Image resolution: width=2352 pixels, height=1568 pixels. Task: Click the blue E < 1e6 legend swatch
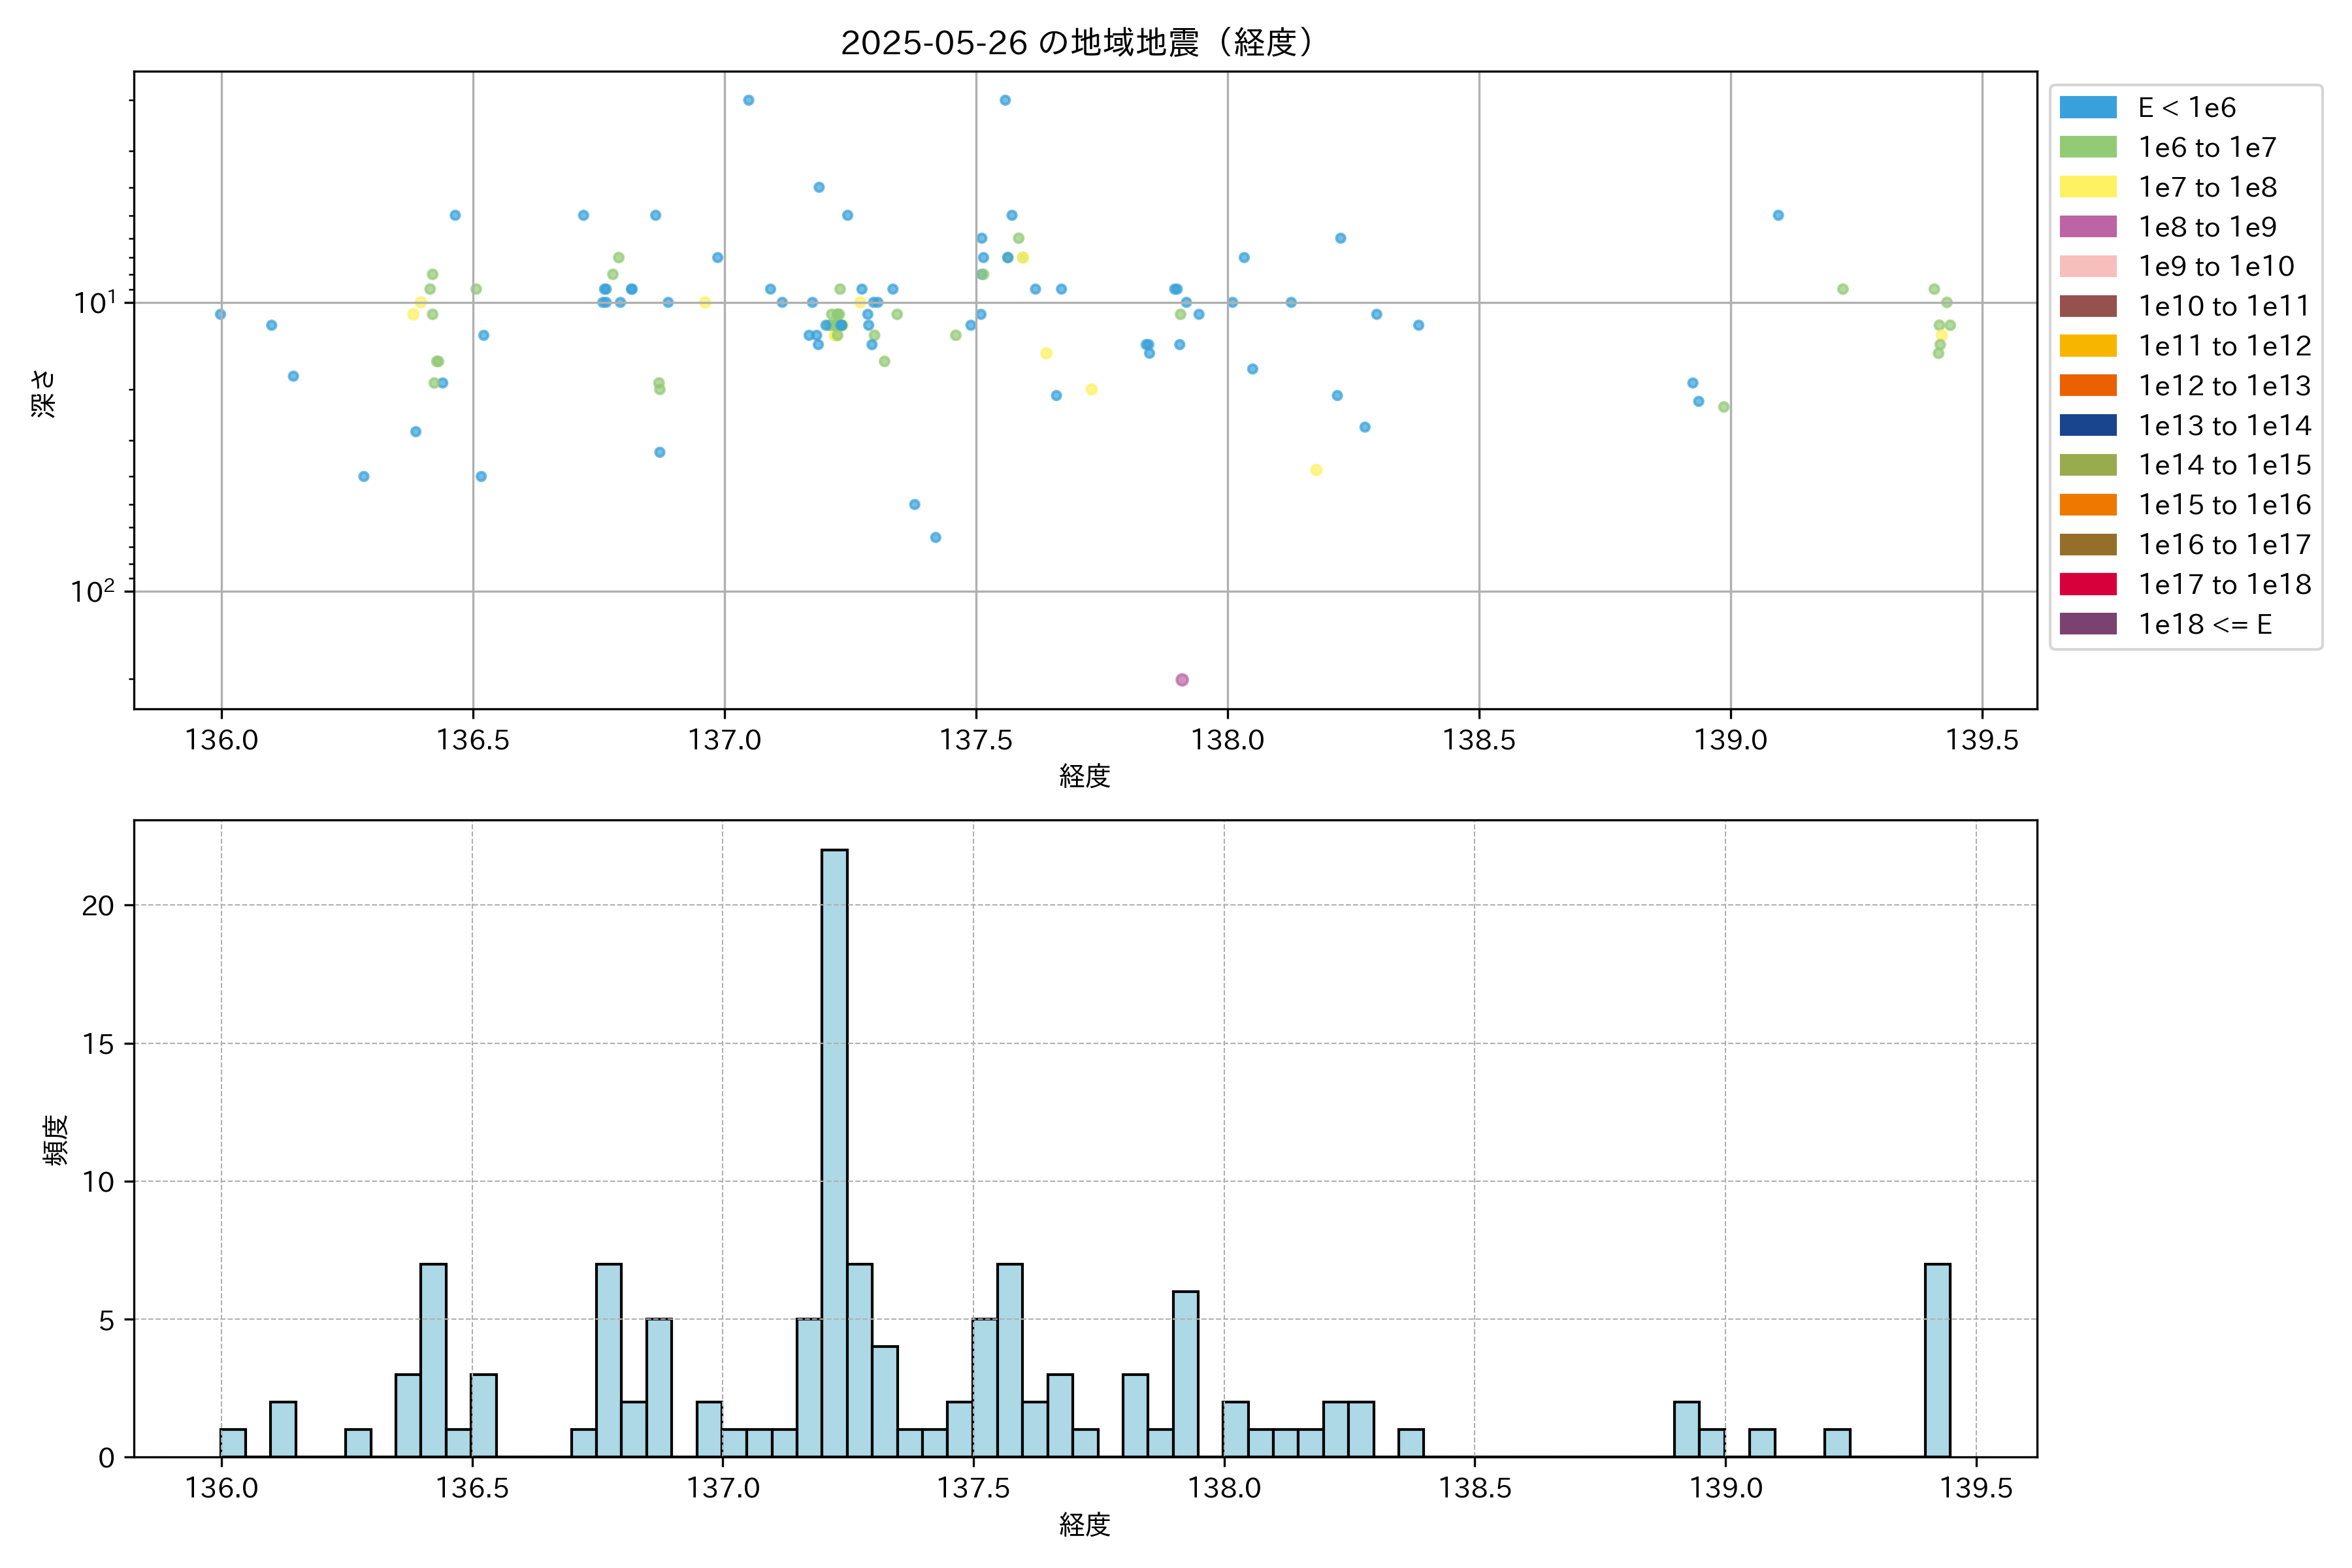(2088, 108)
